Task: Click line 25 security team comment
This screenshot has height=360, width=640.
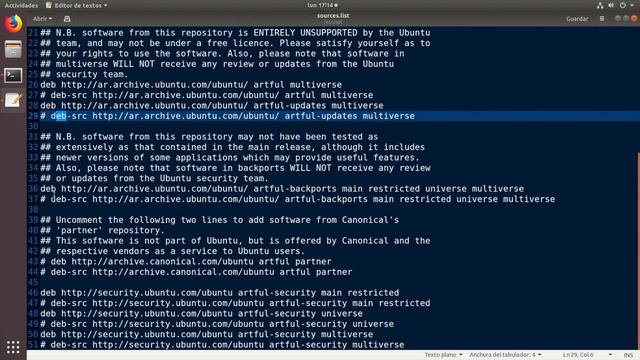Action: (x=84, y=74)
